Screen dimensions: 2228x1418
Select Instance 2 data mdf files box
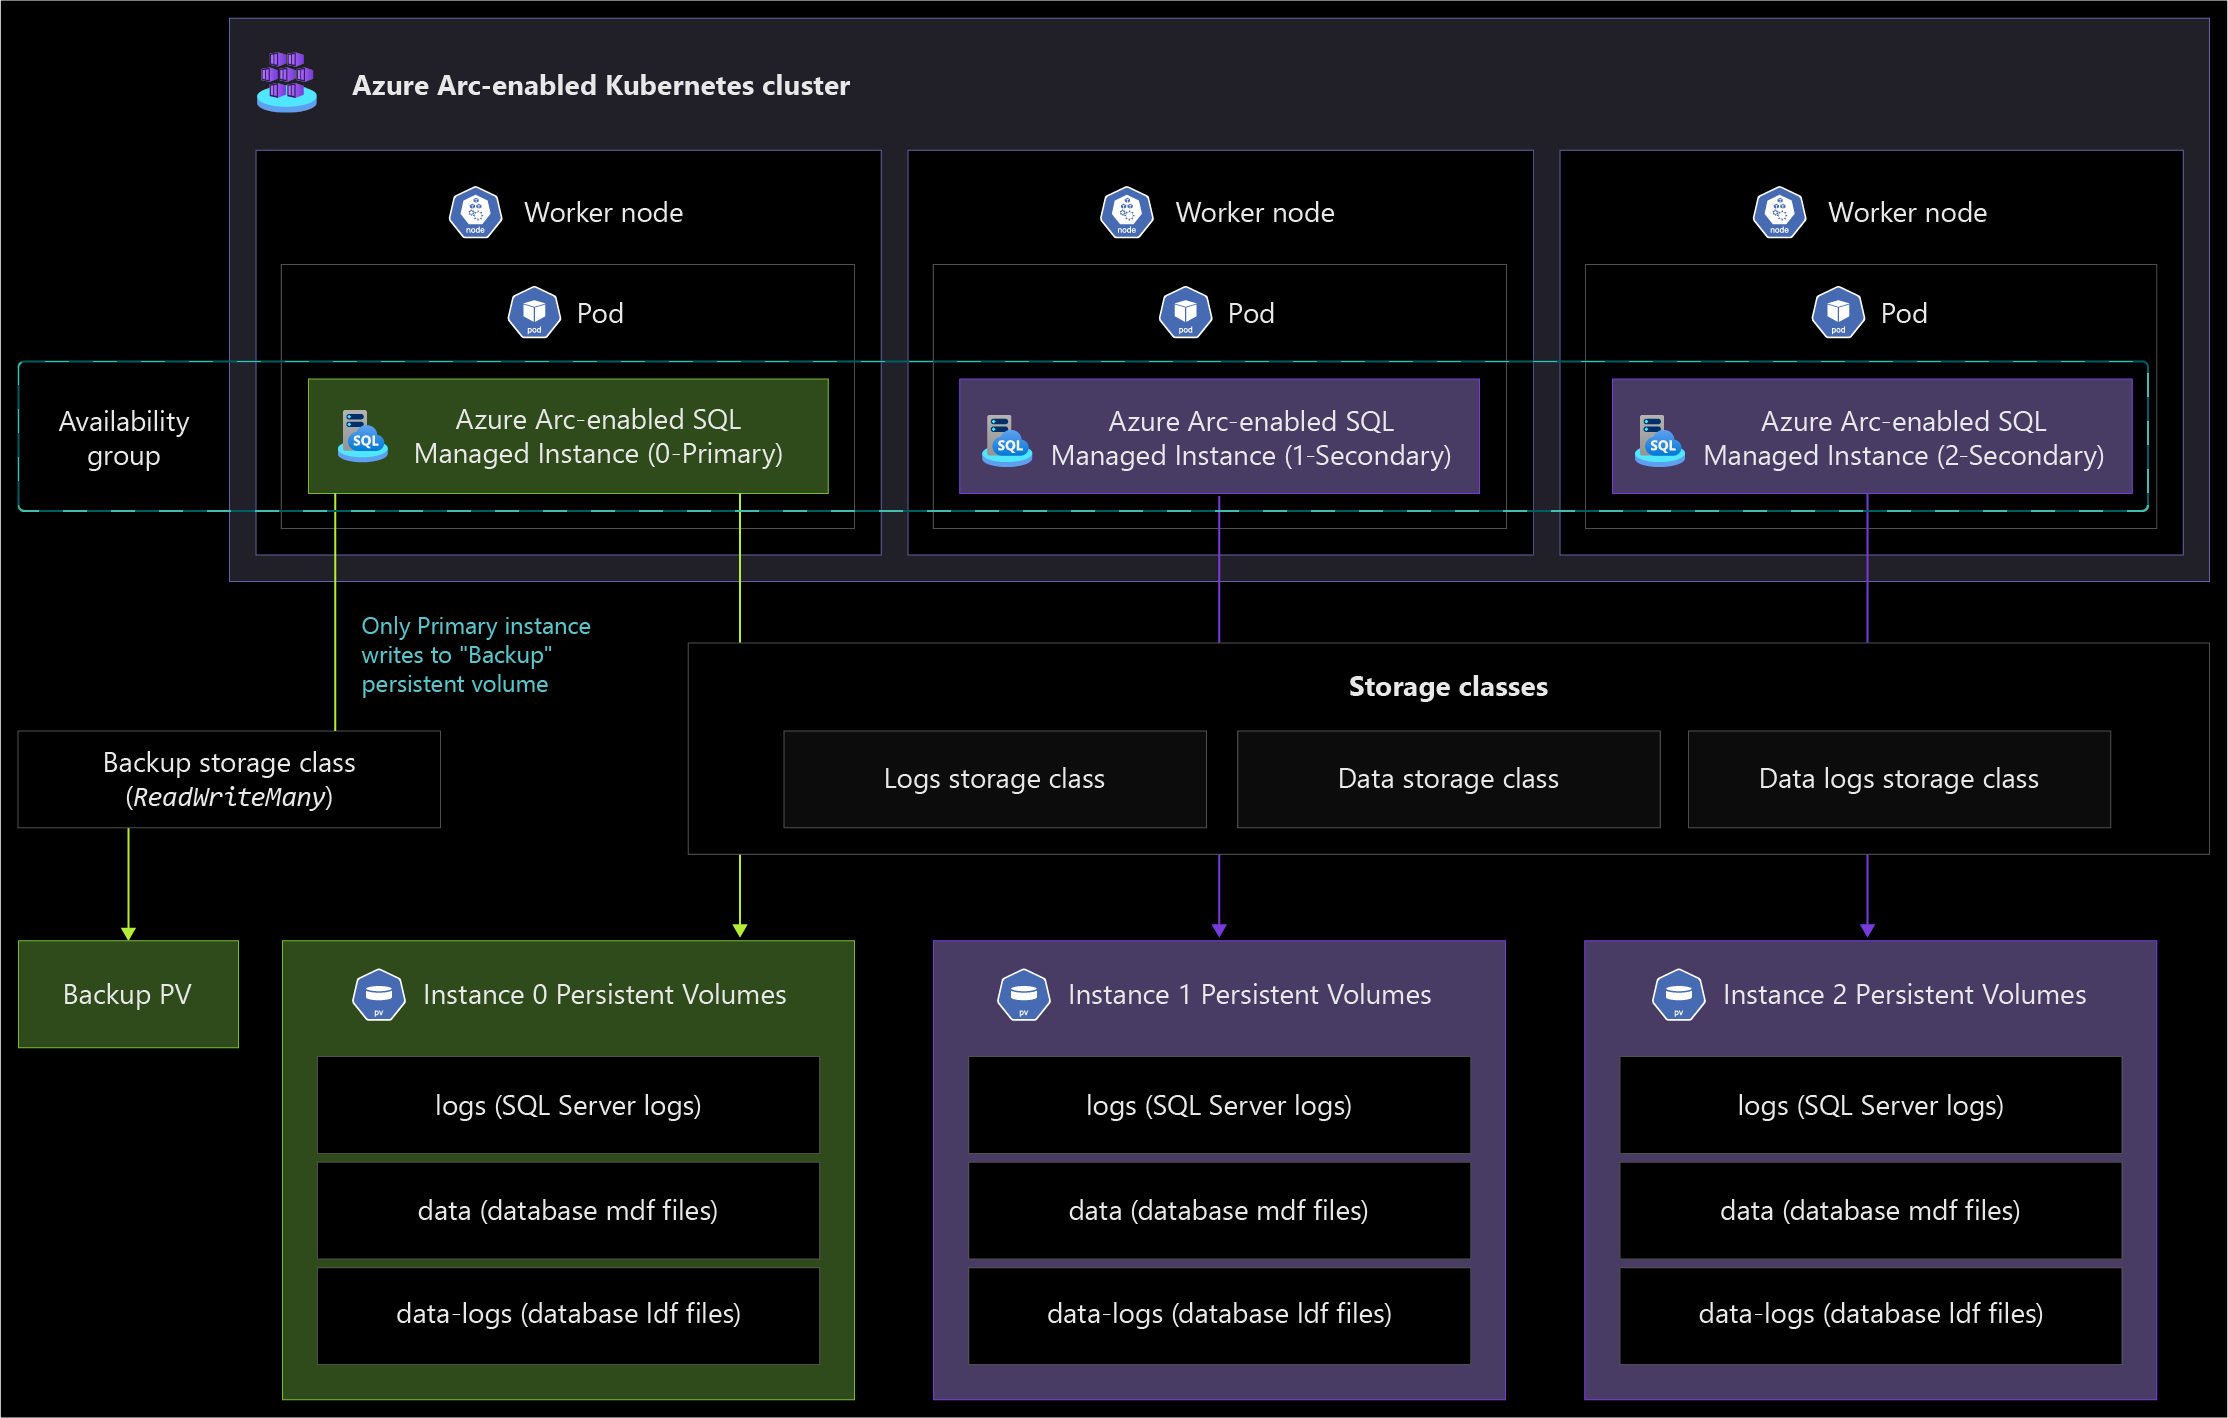click(1870, 1210)
